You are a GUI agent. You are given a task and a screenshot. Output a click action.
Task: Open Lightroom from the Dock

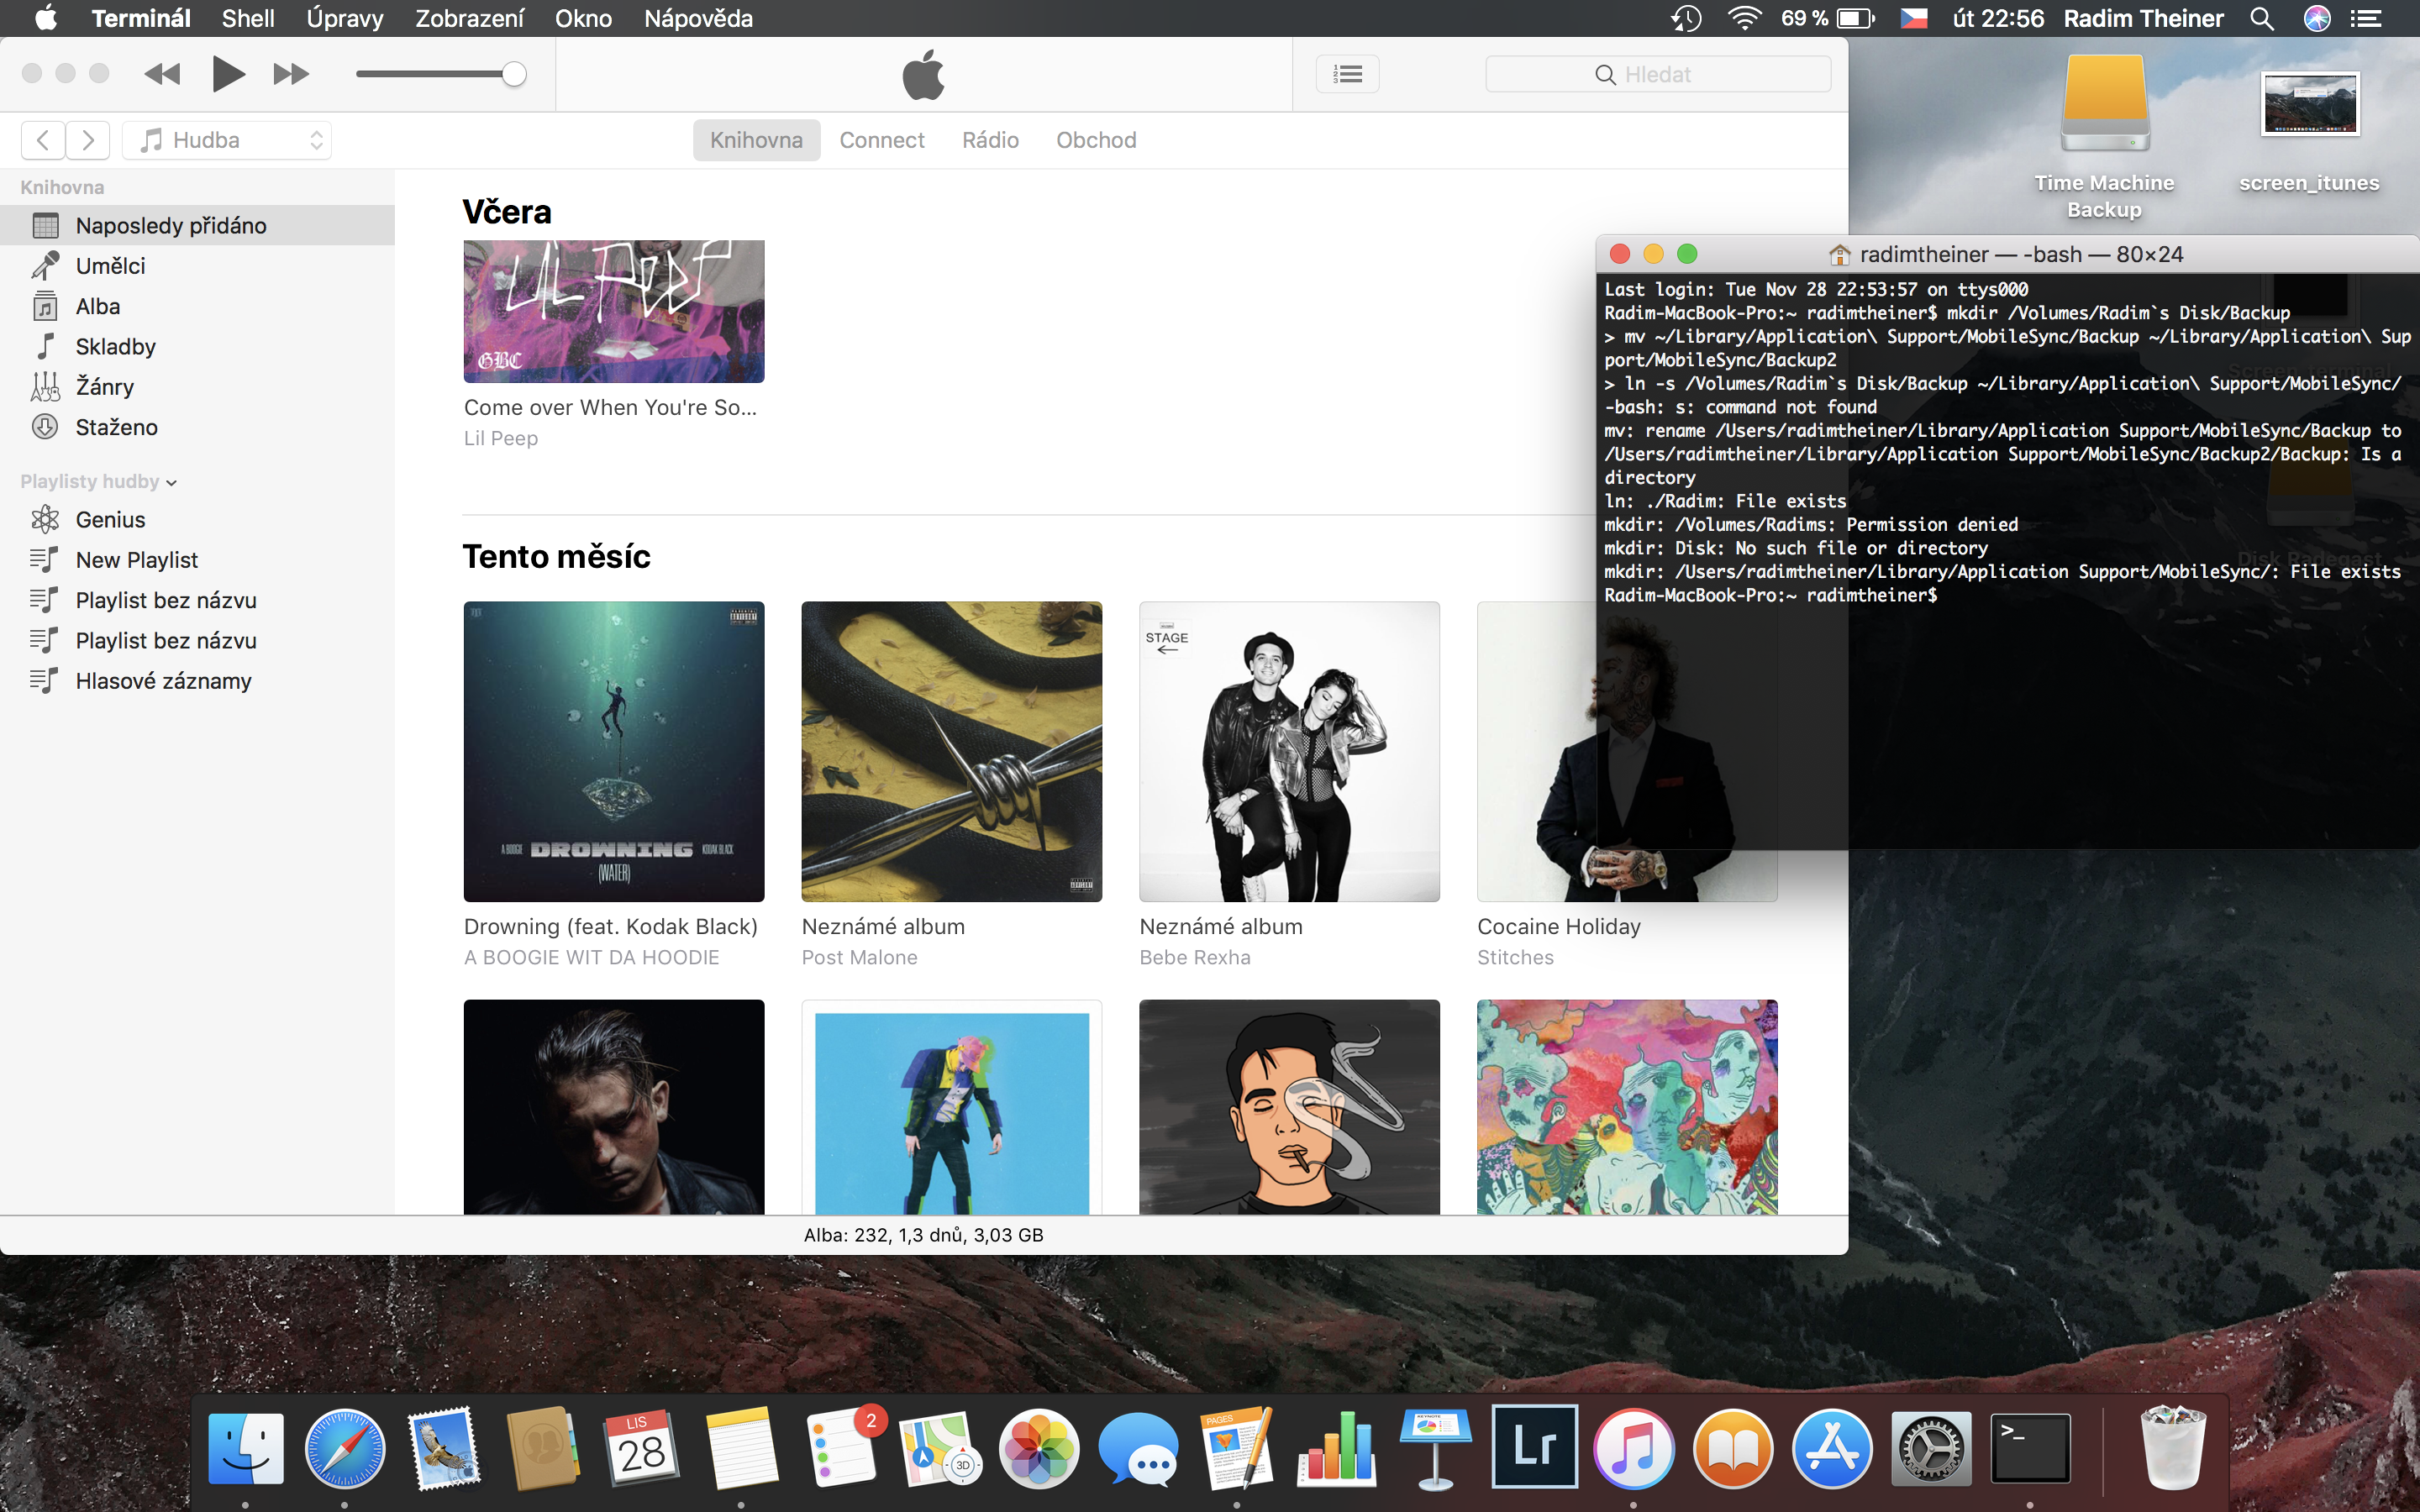[x=1534, y=1446]
